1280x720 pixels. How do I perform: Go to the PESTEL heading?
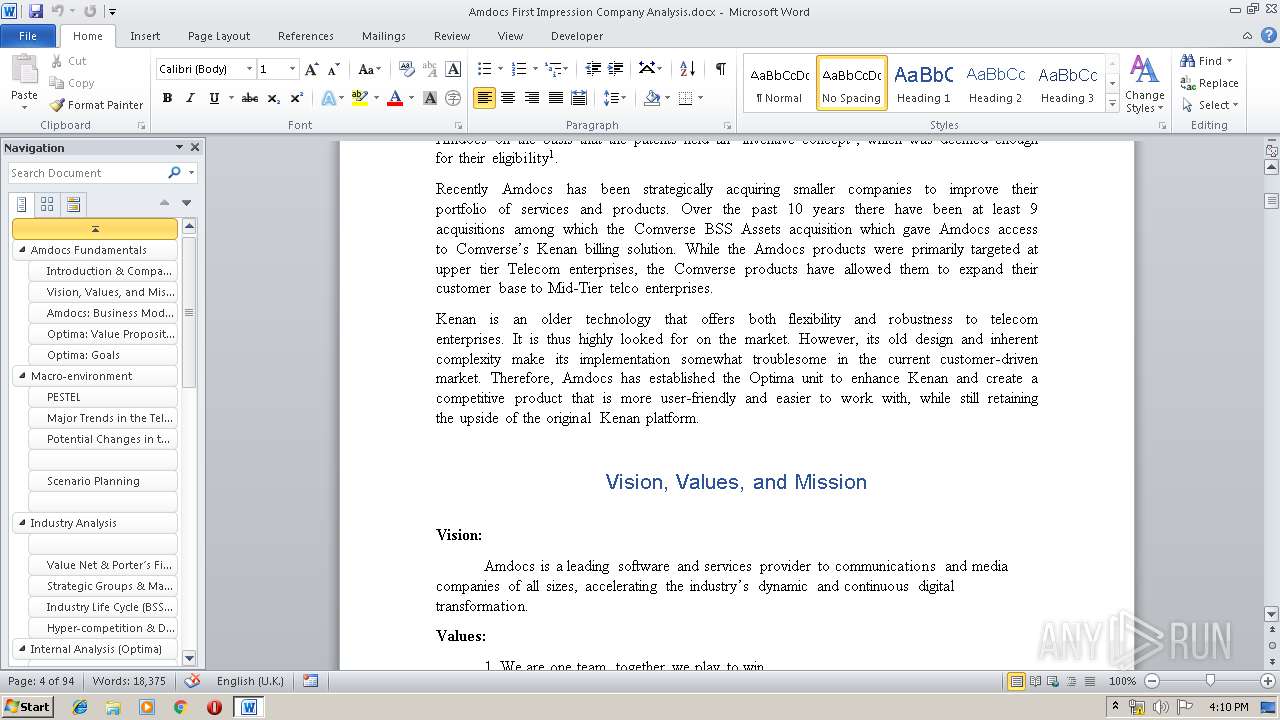click(x=103, y=397)
